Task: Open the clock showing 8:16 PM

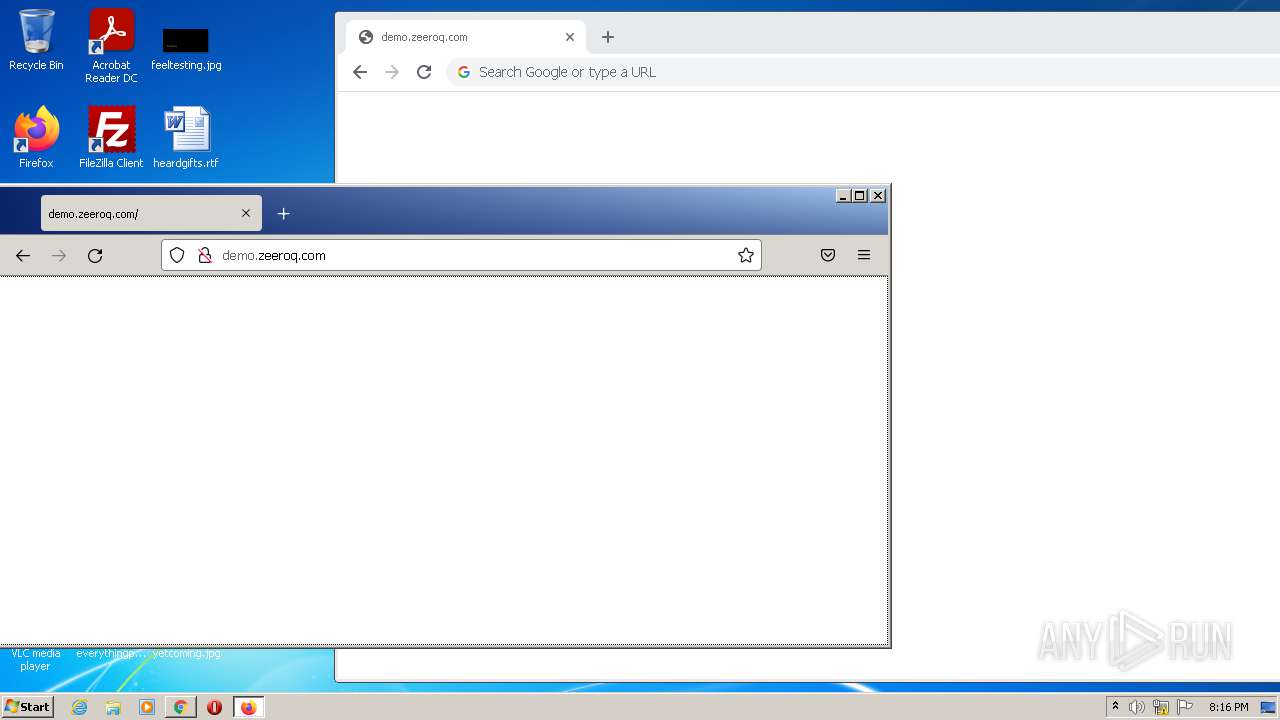Action: coord(1228,707)
